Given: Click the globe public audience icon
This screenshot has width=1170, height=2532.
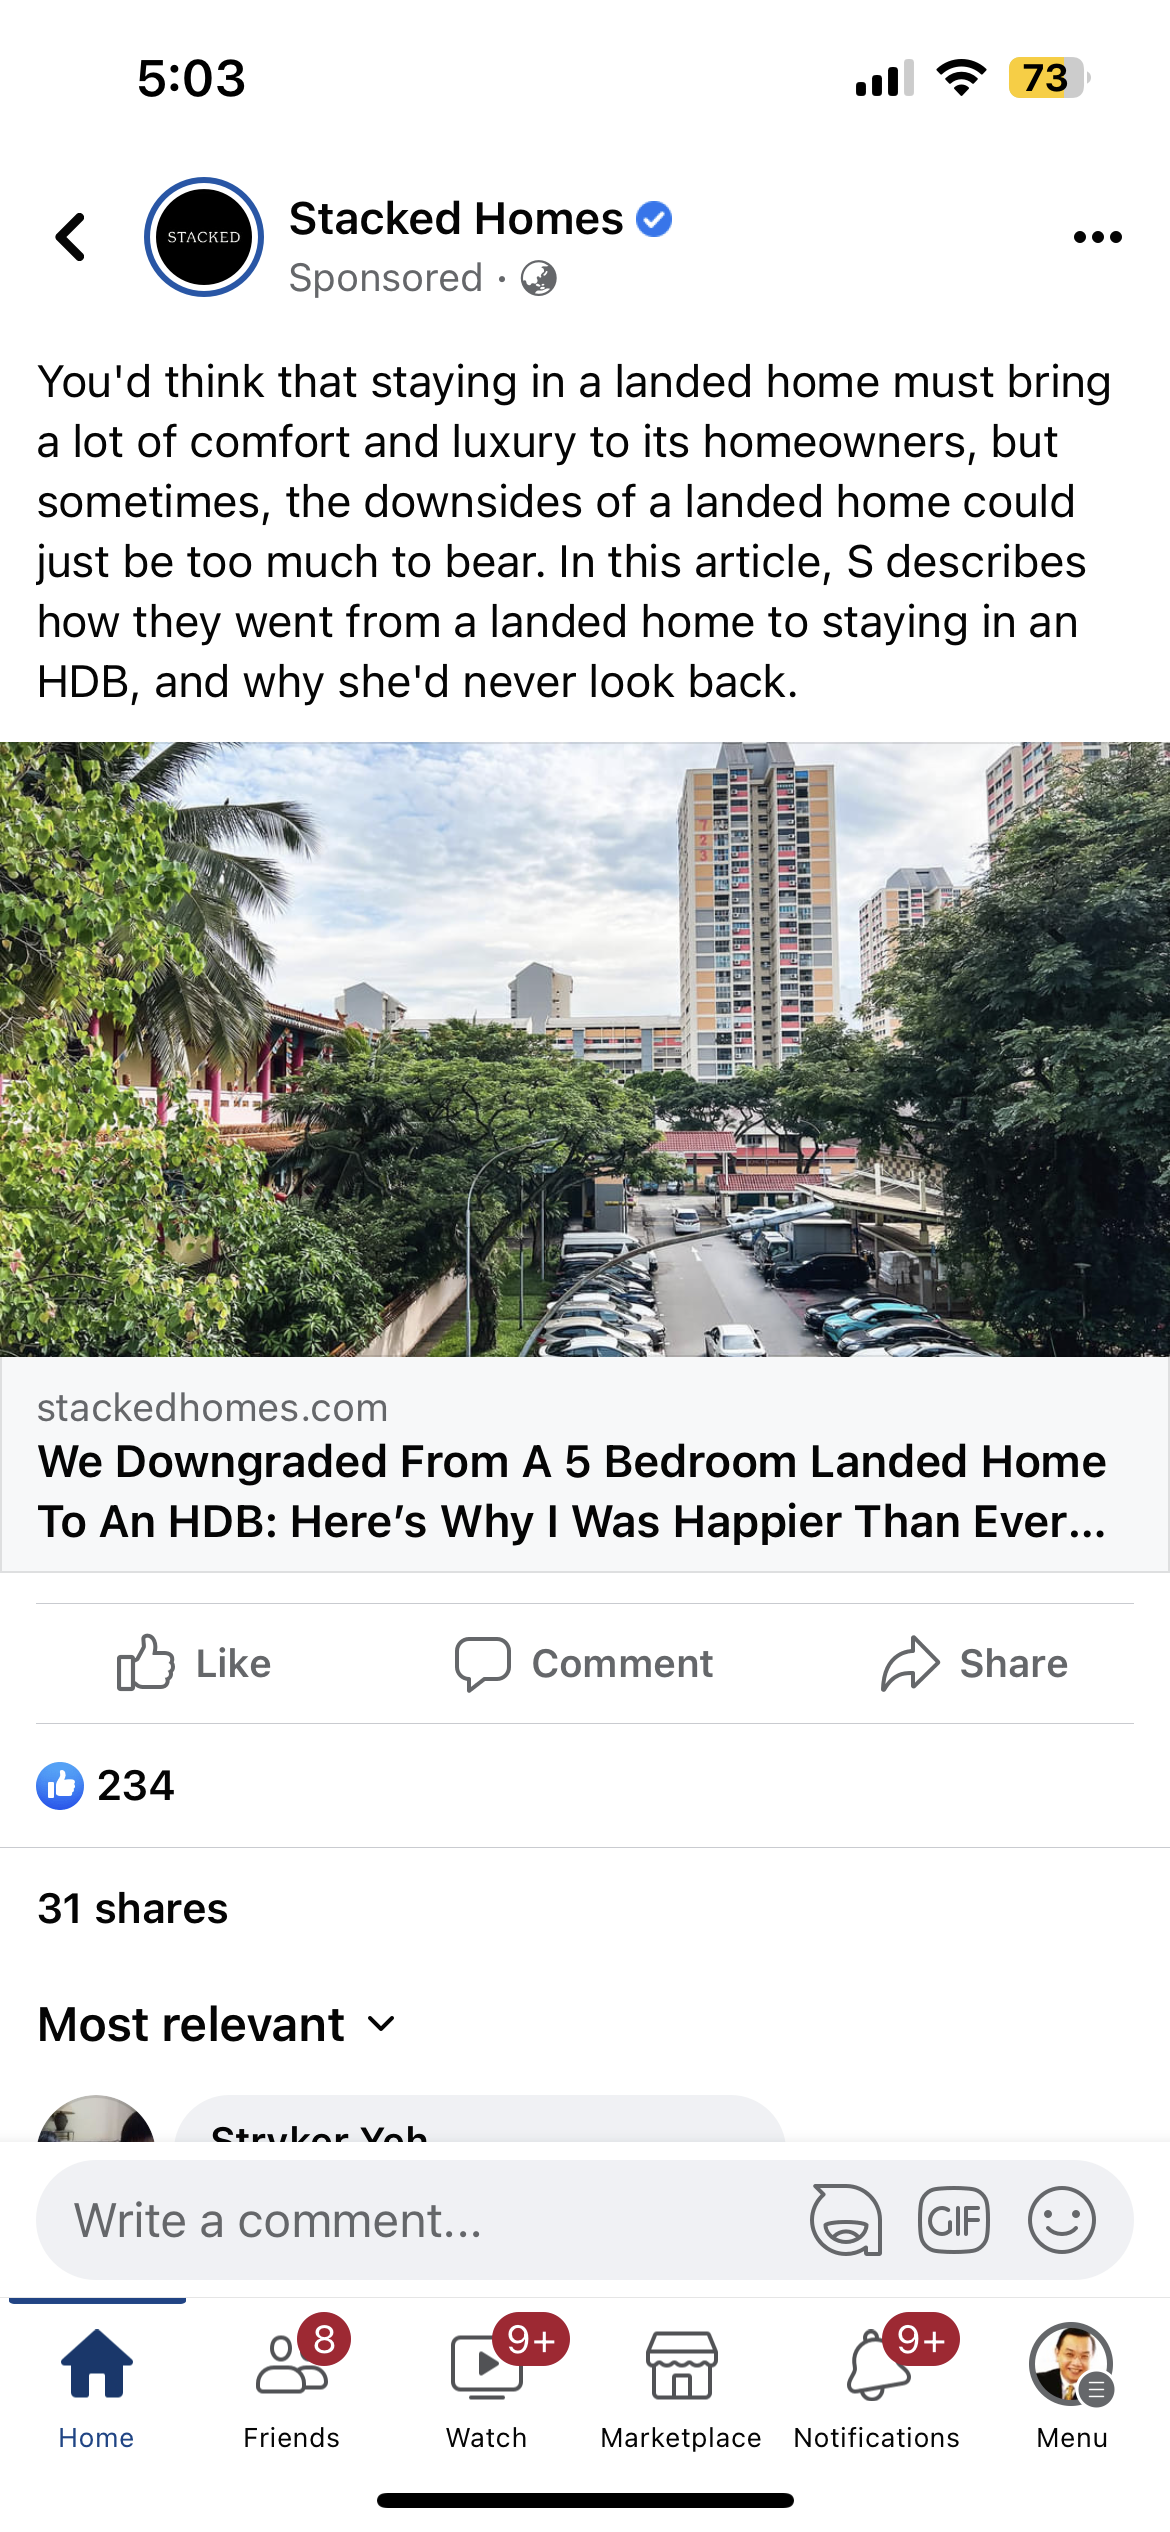Looking at the screenshot, I should pos(538,278).
